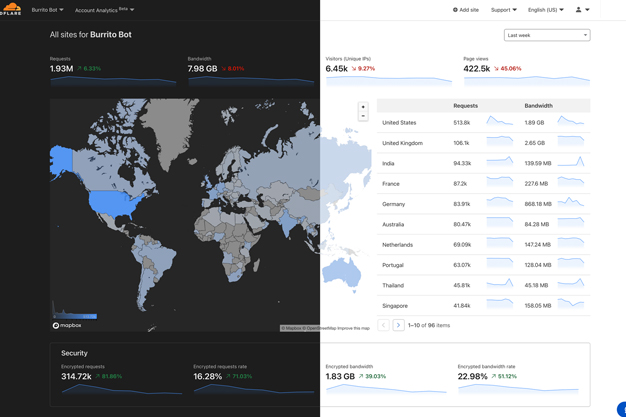626x417 pixels.
Task: Click the map legend histogram bar
Action: coord(75,311)
